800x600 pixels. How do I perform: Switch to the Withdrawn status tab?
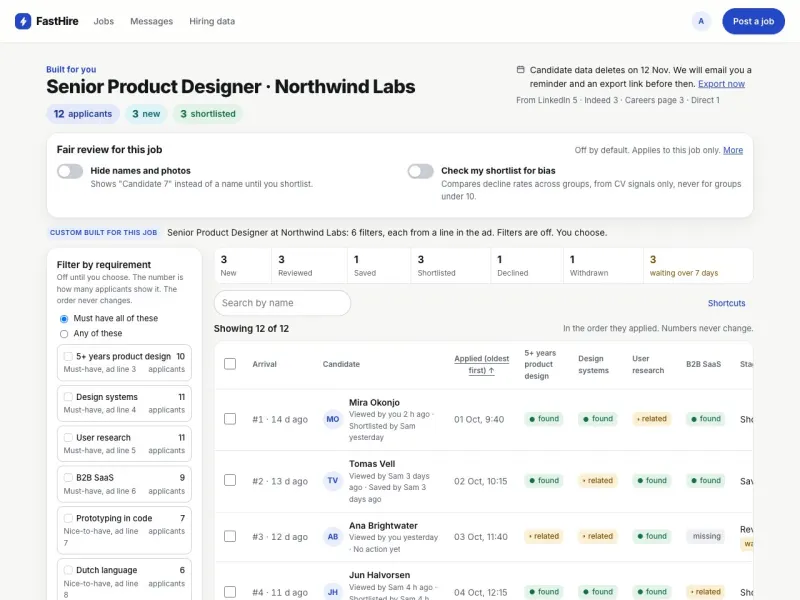pyautogui.click(x=604, y=265)
